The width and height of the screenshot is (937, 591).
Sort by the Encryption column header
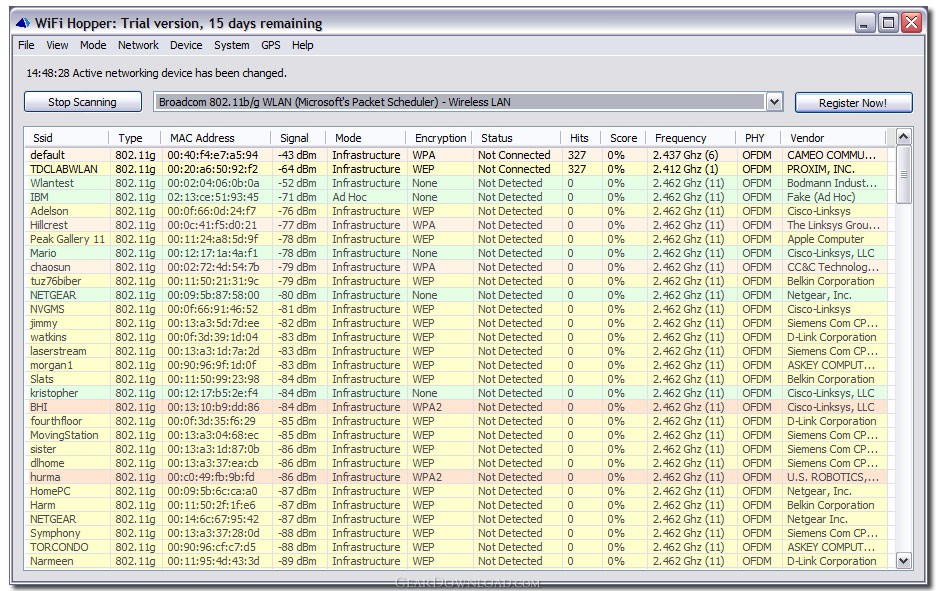point(440,138)
